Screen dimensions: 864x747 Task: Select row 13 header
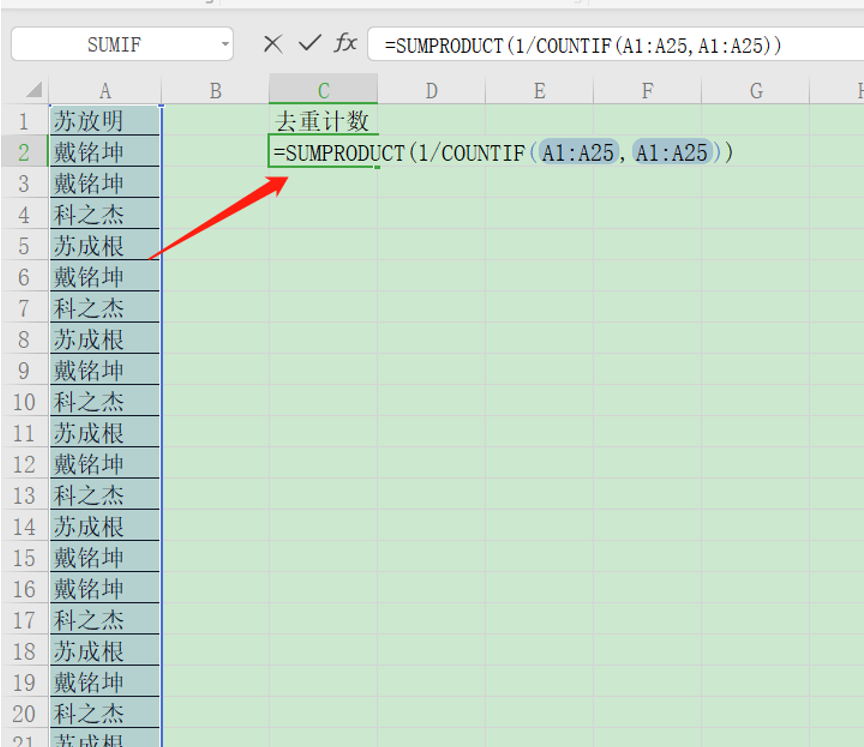coord(24,494)
